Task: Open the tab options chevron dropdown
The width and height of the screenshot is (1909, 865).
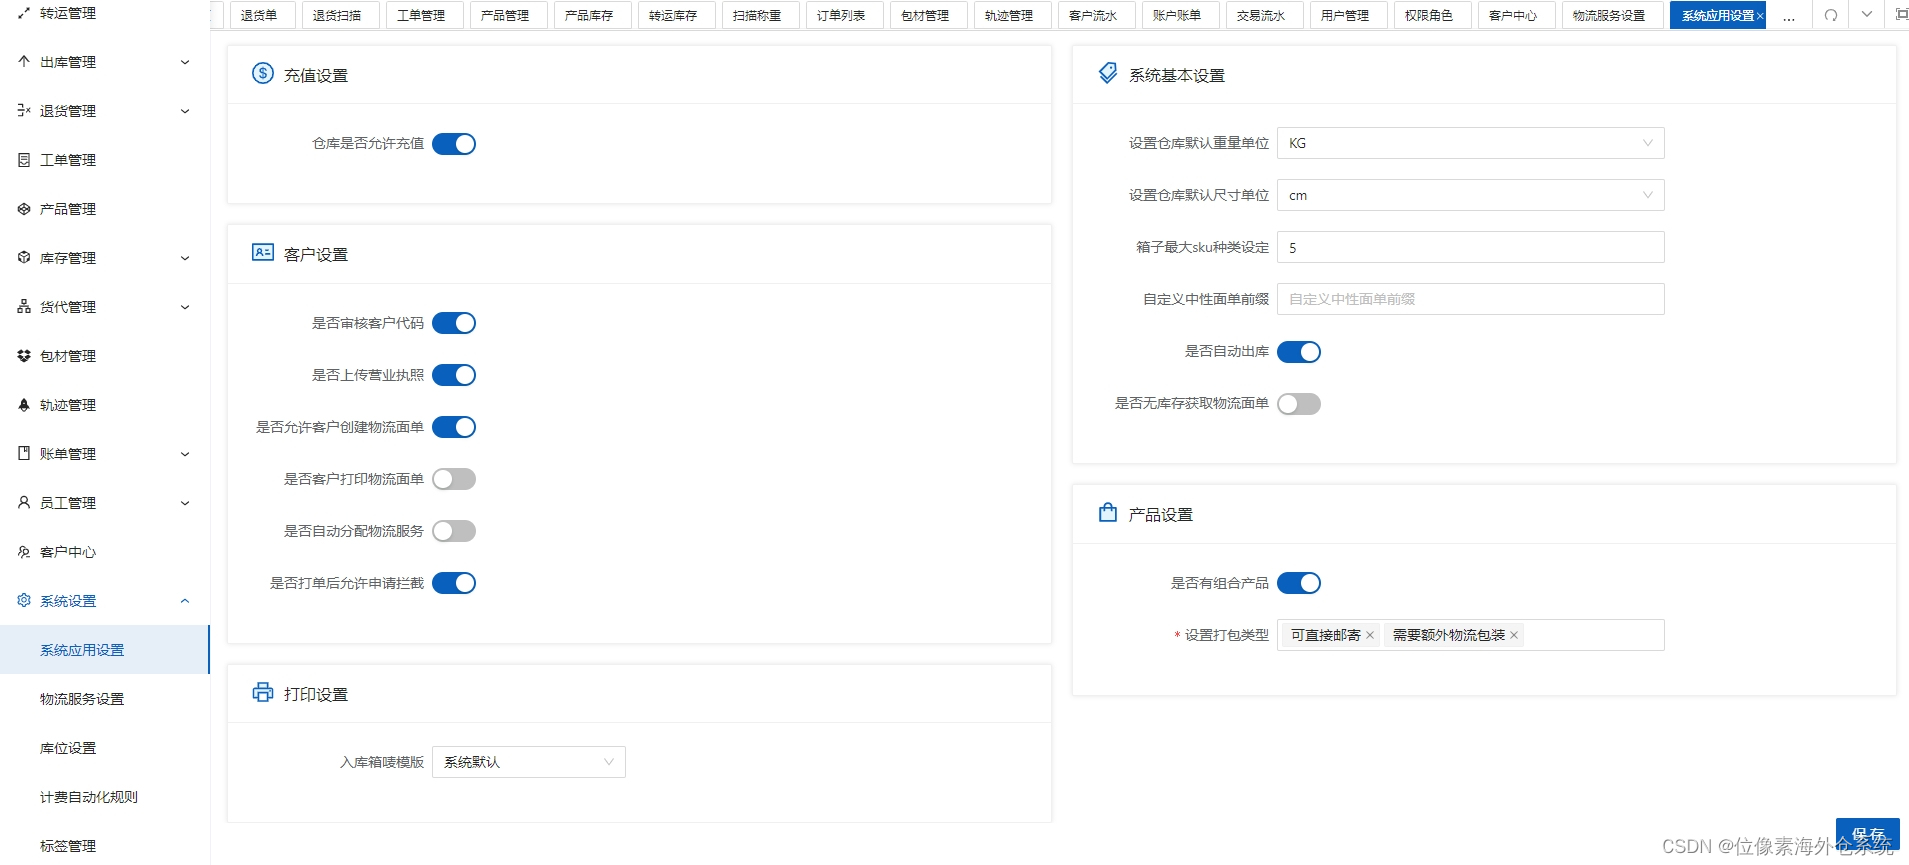Action: tap(1867, 15)
